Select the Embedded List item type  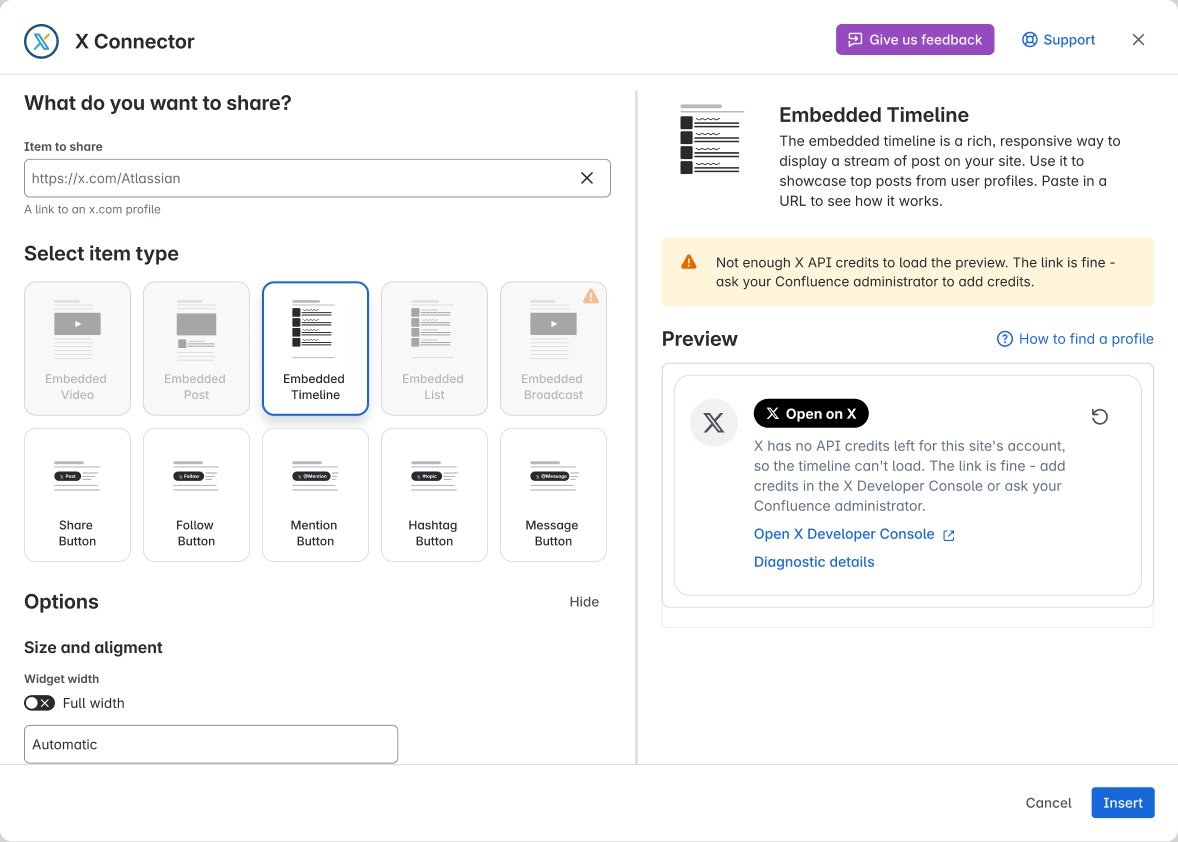434,349
